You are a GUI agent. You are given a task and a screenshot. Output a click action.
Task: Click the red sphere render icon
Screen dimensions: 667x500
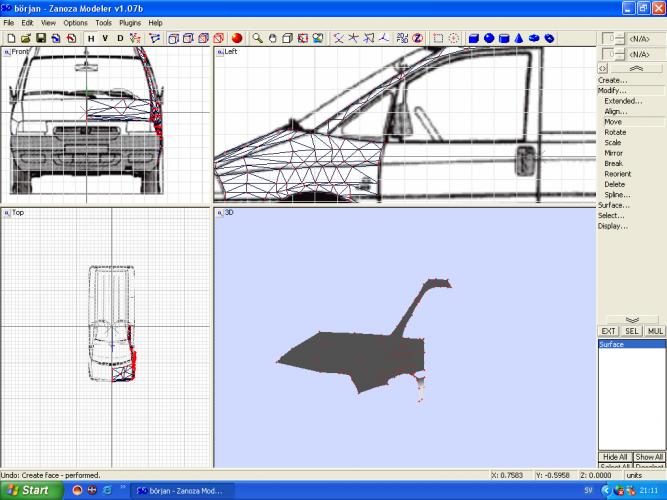click(x=237, y=38)
